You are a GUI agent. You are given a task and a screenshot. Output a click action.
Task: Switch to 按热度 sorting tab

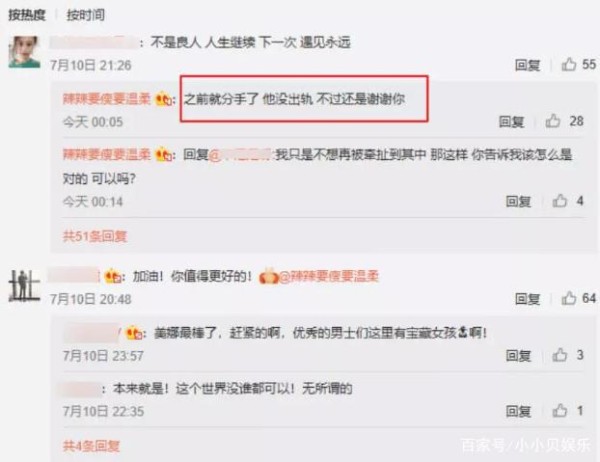(27, 15)
